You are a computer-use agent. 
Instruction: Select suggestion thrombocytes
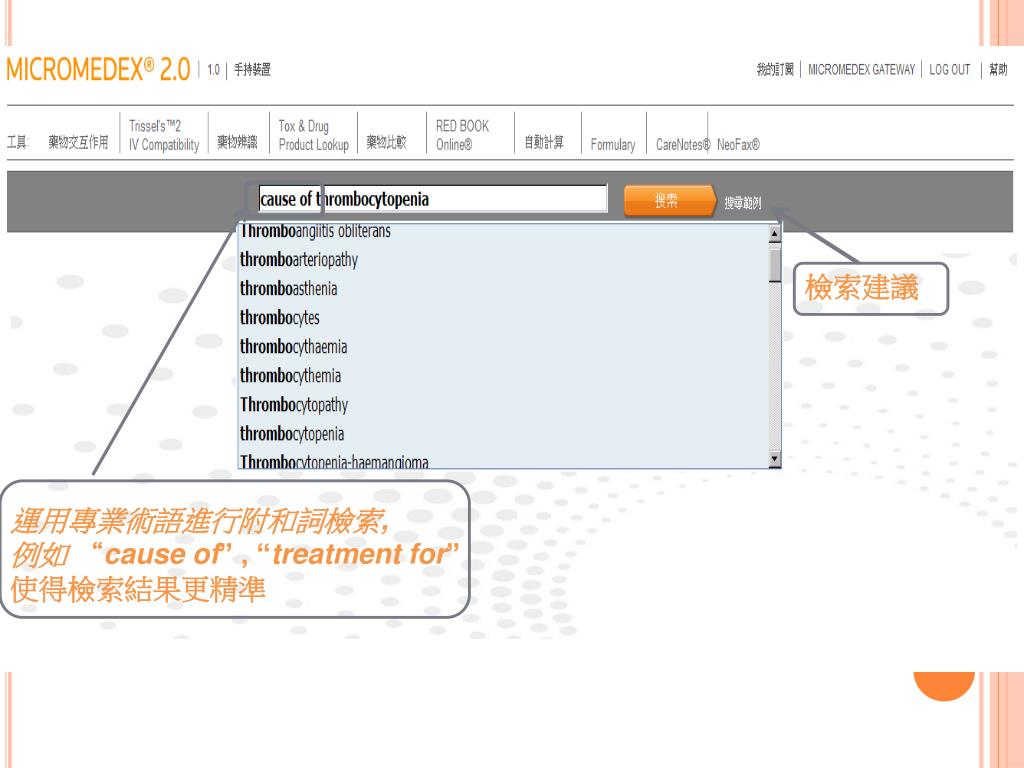pos(503,318)
